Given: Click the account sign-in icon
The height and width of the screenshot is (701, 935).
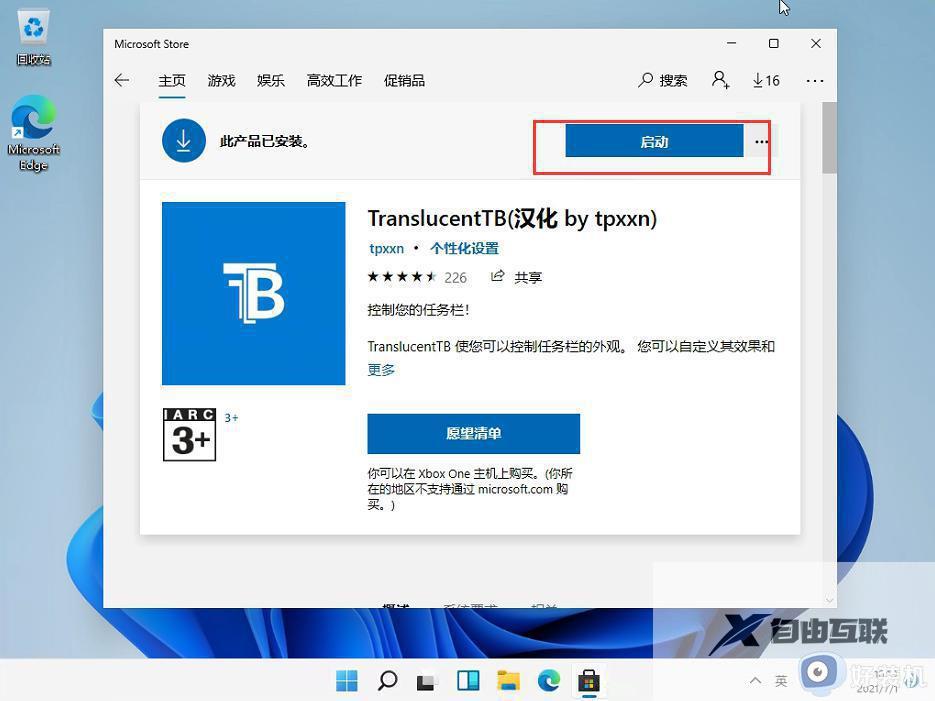Looking at the screenshot, I should click(x=720, y=80).
